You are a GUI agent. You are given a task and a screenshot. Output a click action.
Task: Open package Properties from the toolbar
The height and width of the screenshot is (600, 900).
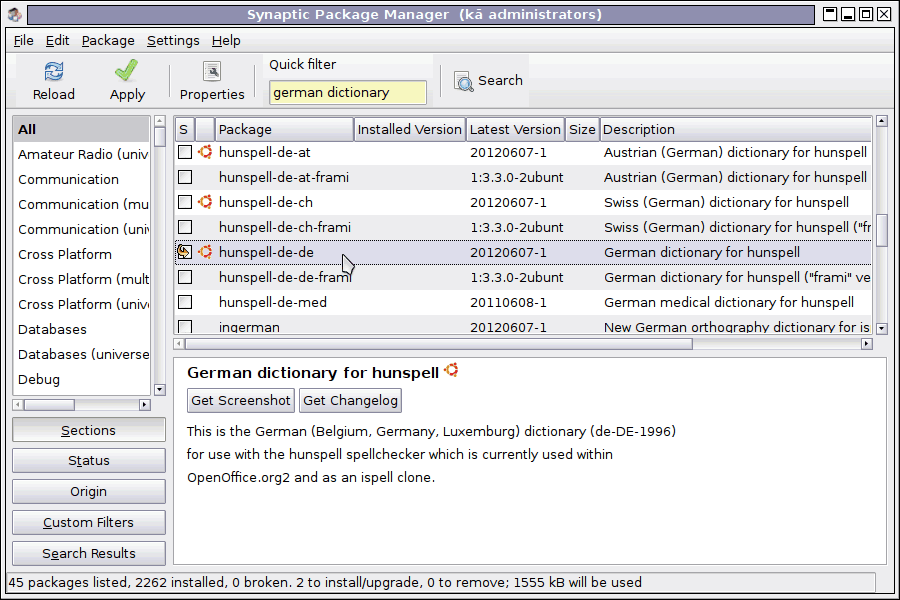coord(212,80)
